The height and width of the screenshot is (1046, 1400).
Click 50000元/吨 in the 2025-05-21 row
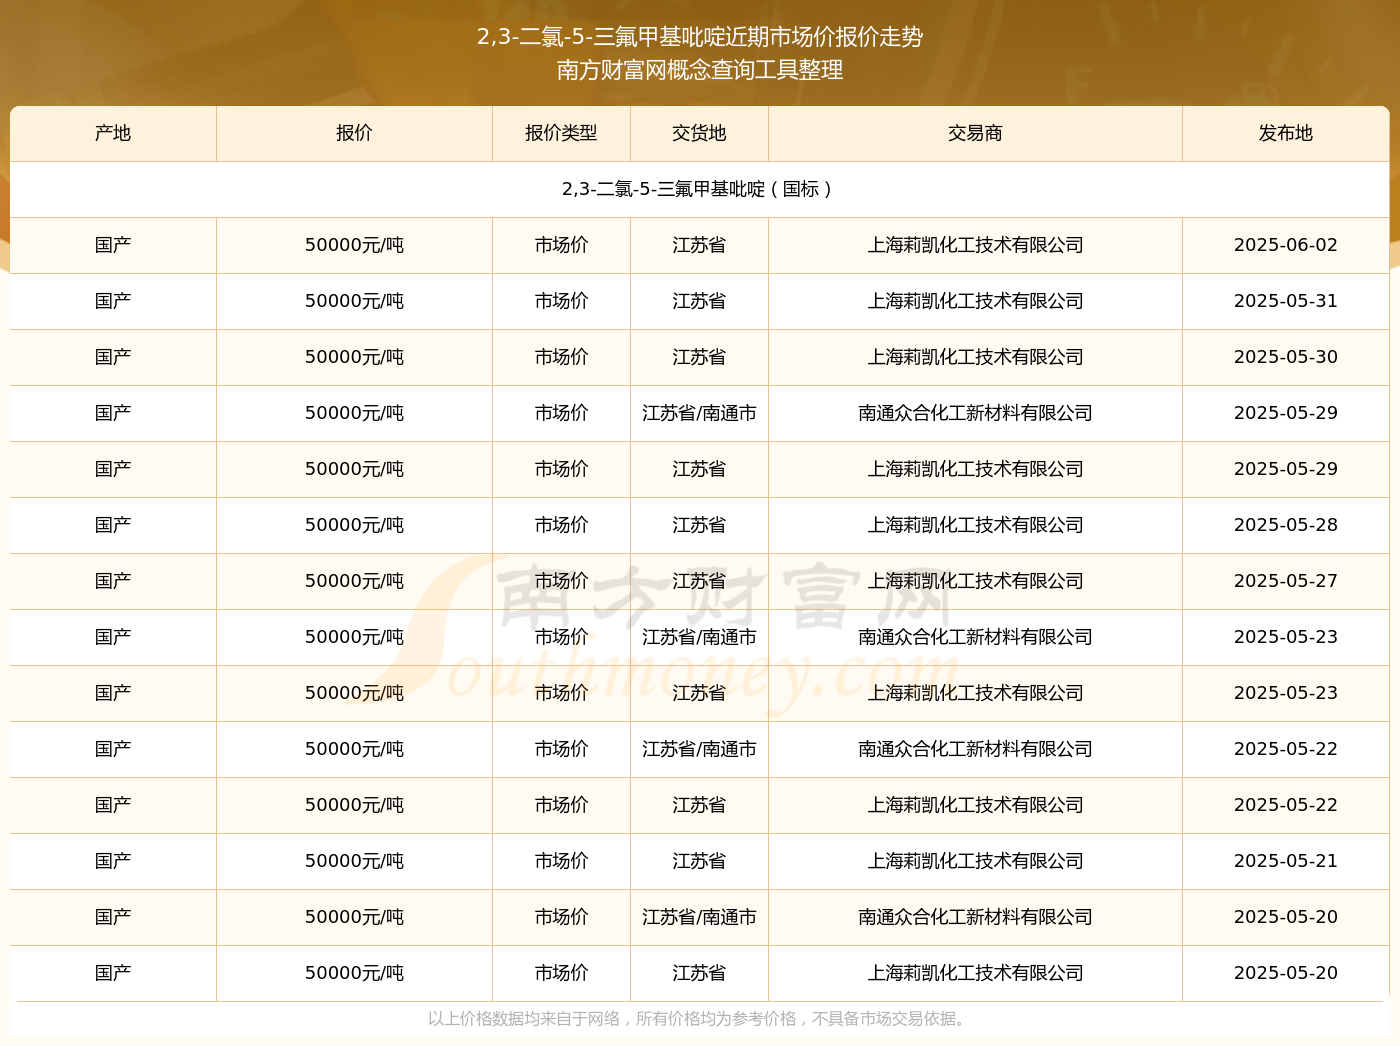point(354,861)
